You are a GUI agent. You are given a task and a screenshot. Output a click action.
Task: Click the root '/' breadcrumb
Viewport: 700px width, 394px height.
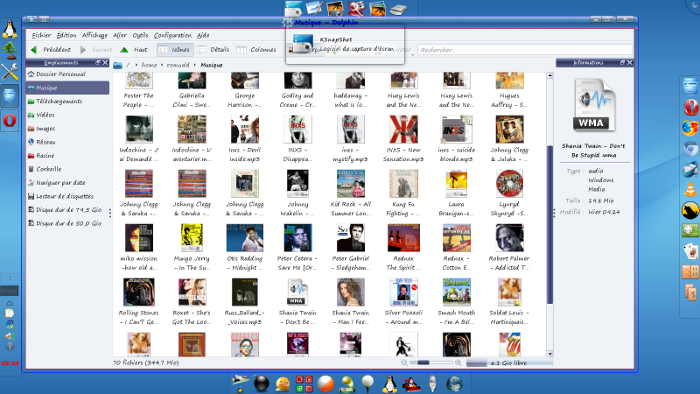point(128,65)
